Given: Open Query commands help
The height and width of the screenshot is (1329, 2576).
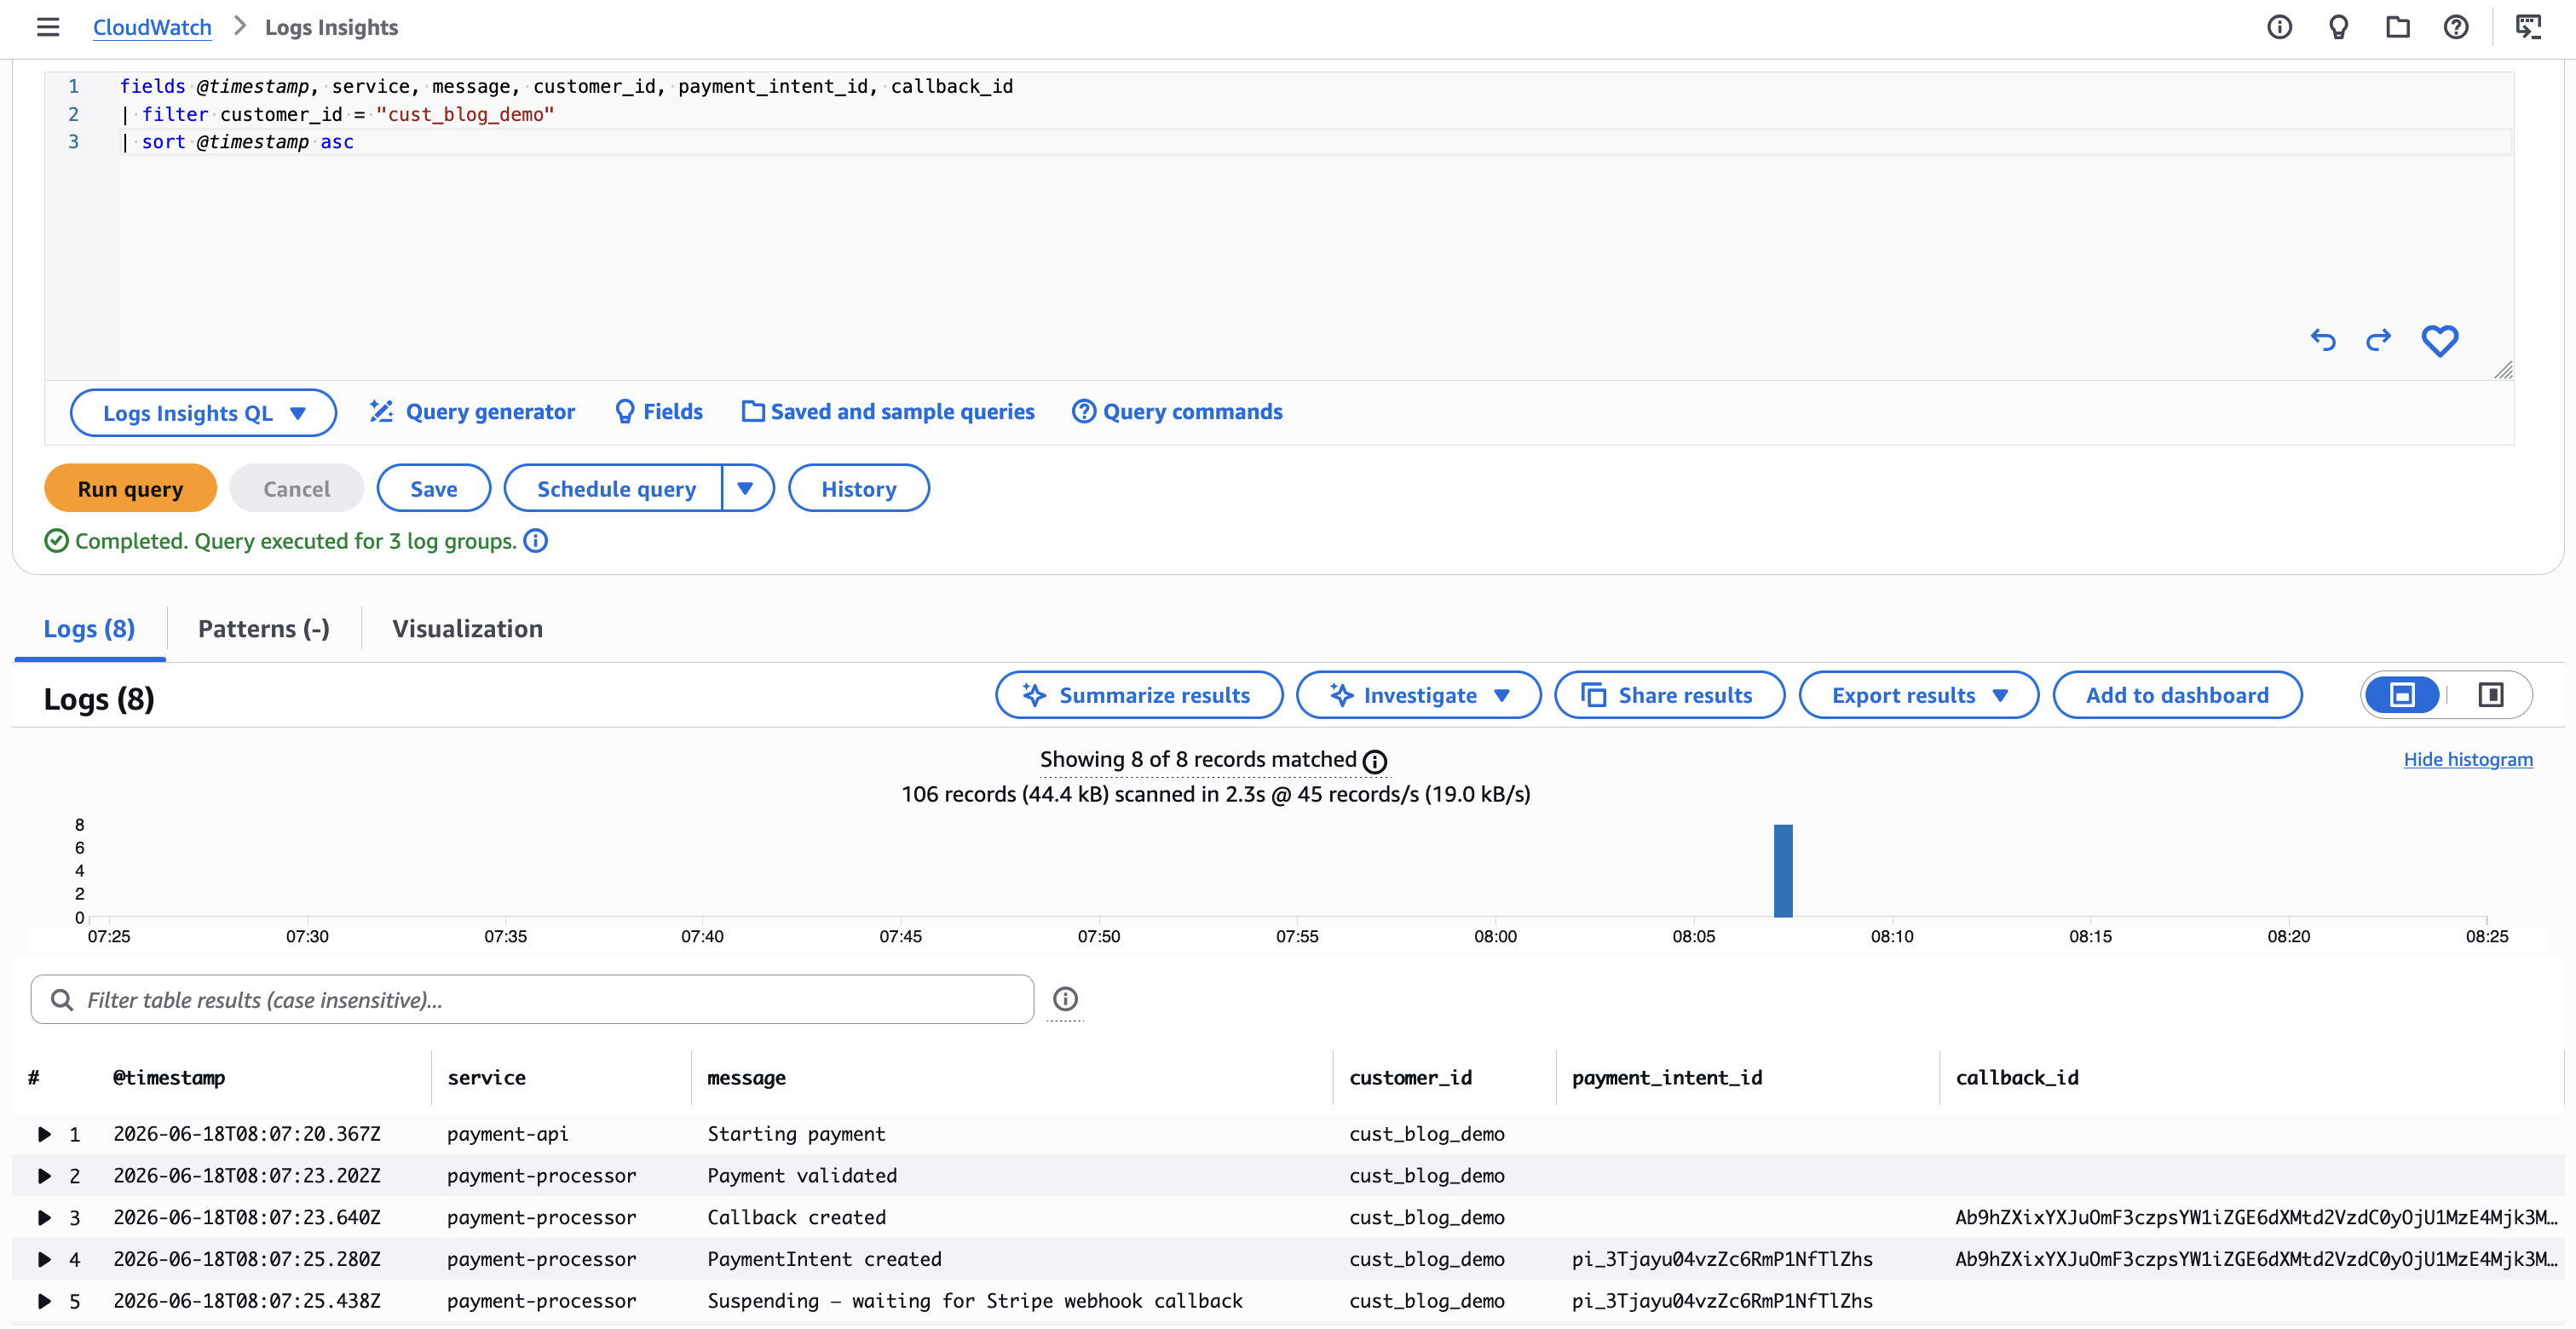Looking at the screenshot, I should [x=1177, y=411].
